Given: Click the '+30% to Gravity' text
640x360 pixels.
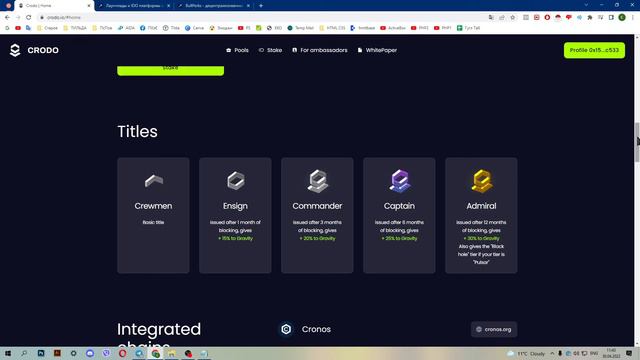Looking at the screenshot, I should (481, 238).
